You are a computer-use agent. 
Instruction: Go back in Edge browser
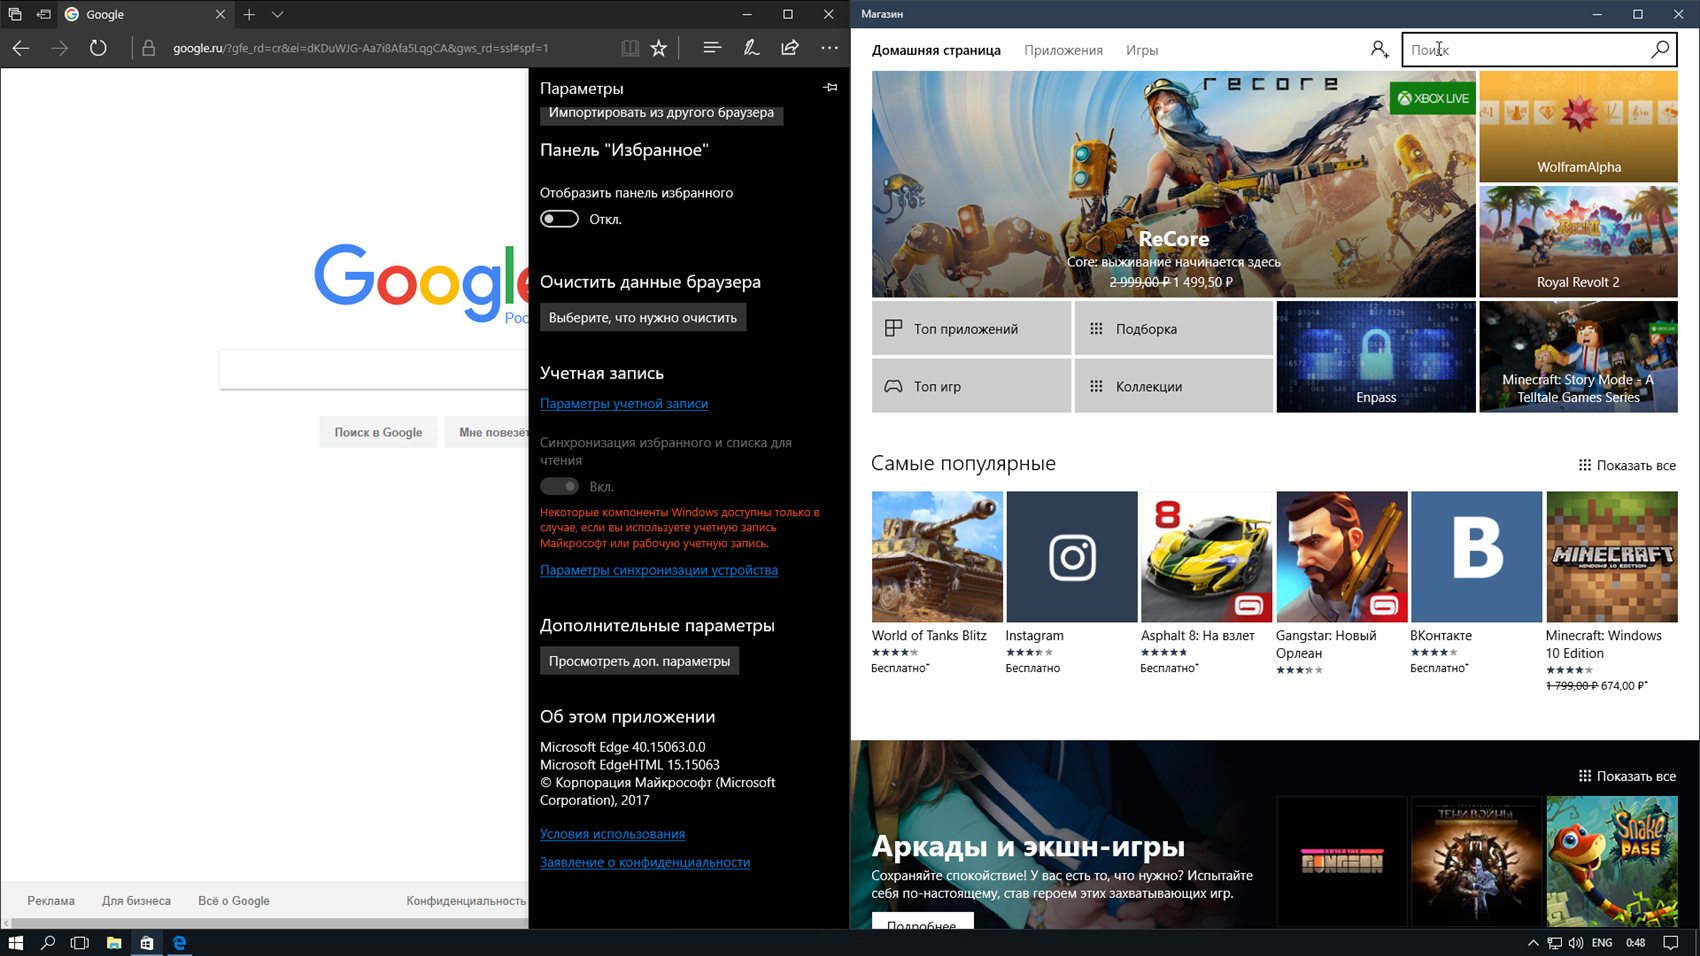click(x=21, y=48)
